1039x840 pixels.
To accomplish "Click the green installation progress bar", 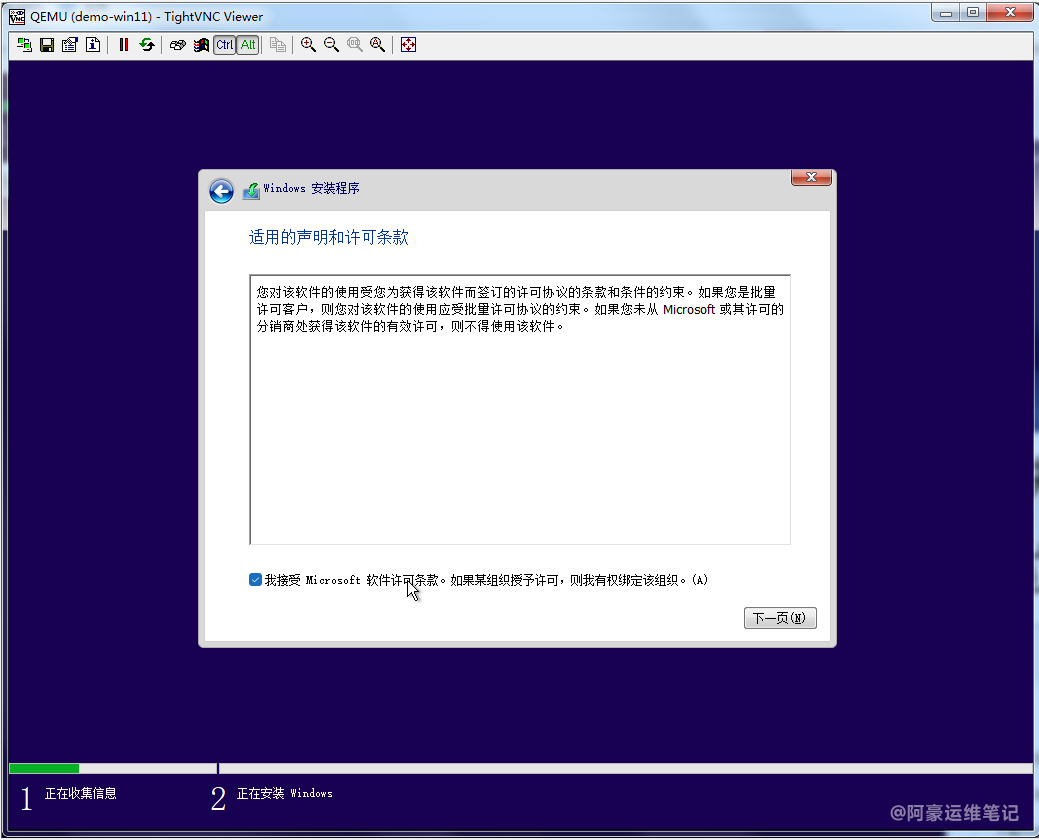I will [x=44, y=768].
